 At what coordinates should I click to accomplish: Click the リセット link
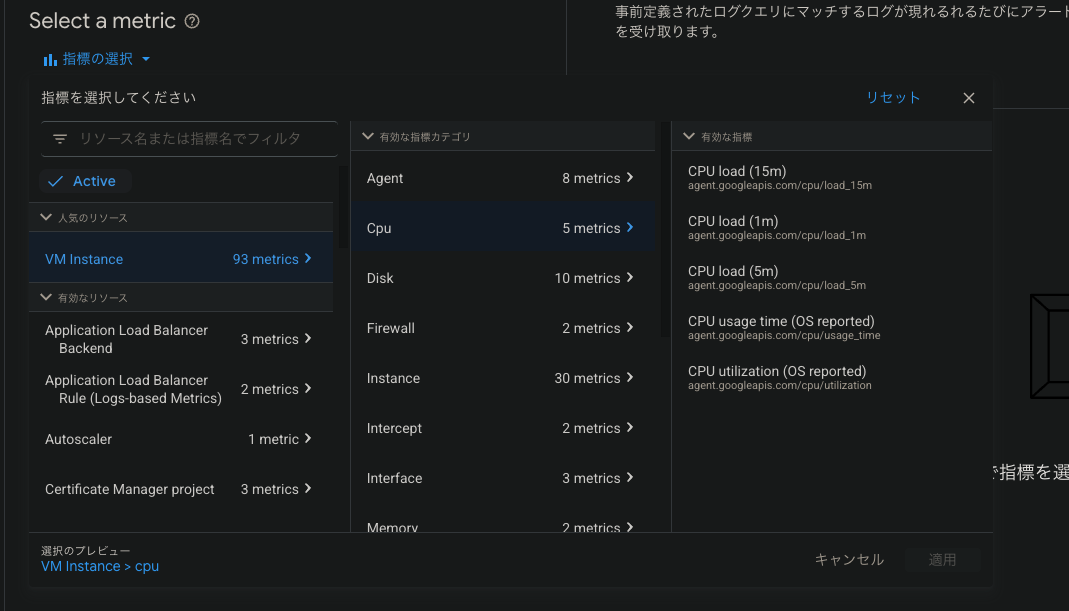[892, 98]
